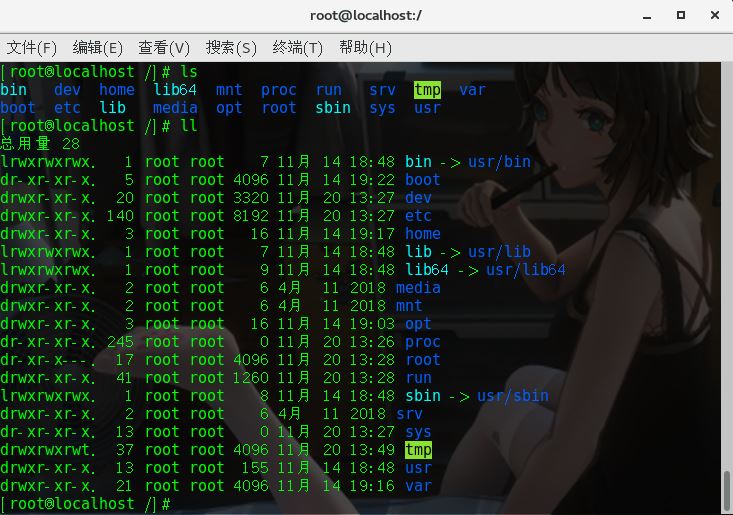This screenshot has width=733, height=515.
Task: Click the size value 8192
Action: coord(251,216)
